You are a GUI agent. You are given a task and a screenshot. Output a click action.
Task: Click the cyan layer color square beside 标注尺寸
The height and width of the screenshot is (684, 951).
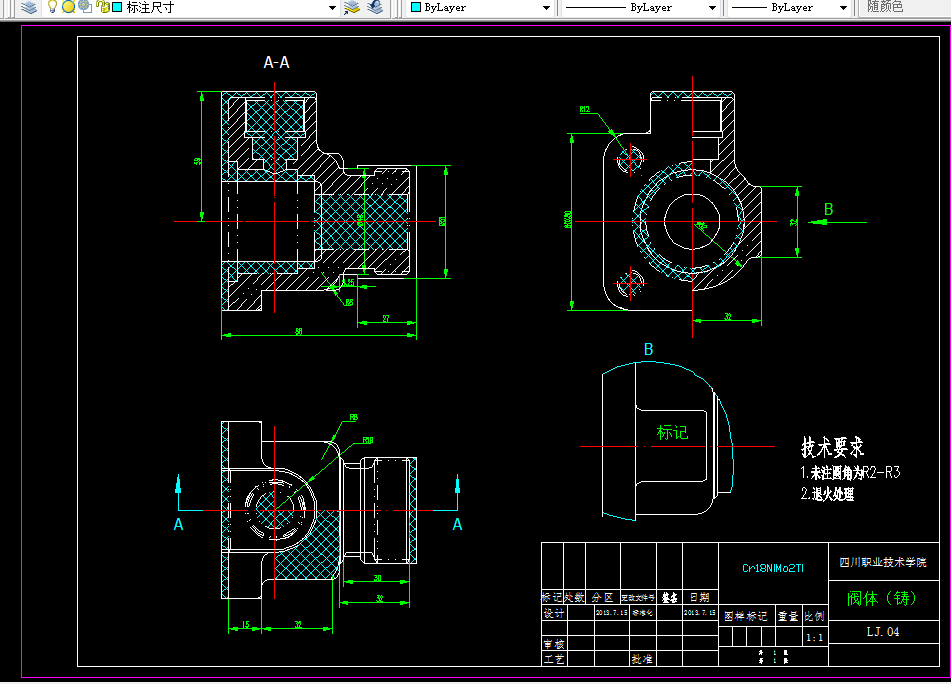pyautogui.click(x=117, y=7)
